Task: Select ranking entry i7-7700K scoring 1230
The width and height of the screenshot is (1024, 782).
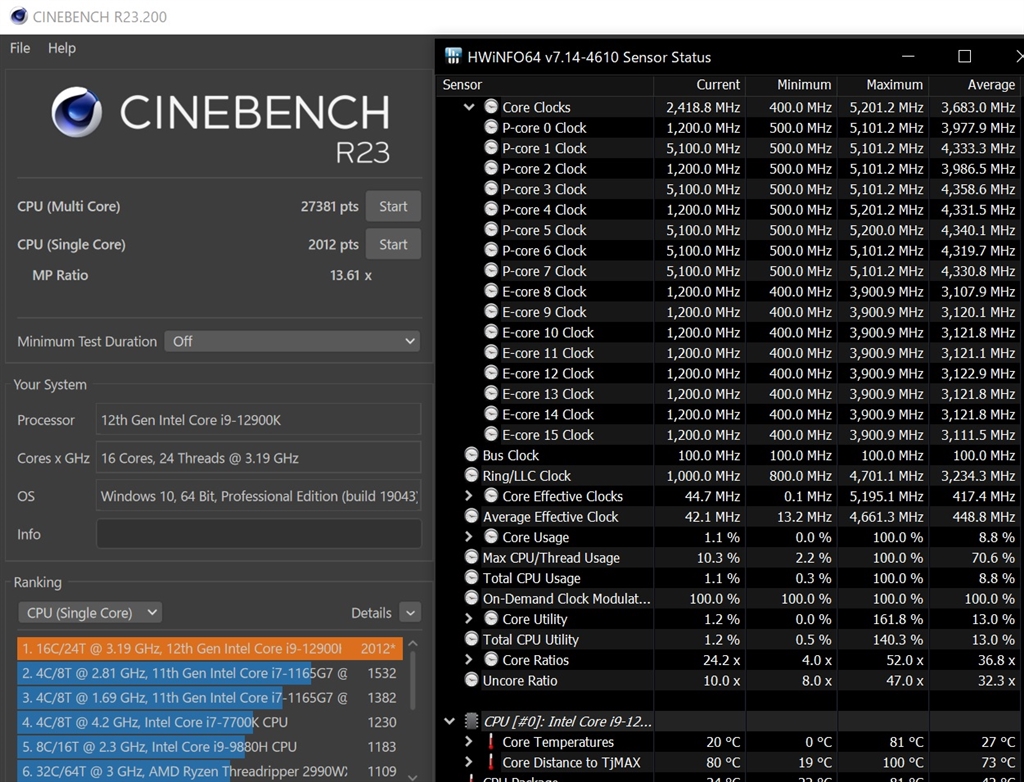Action: [210, 722]
